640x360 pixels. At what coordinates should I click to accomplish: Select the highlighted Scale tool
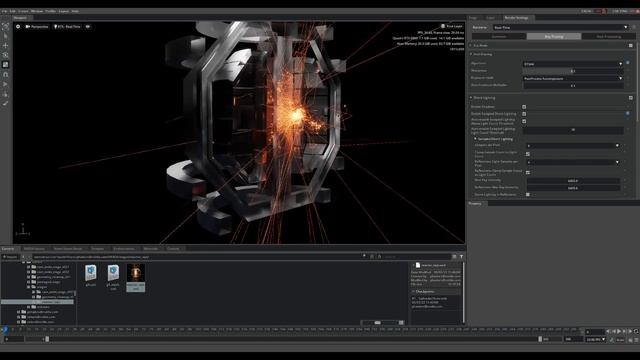[5, 64]
